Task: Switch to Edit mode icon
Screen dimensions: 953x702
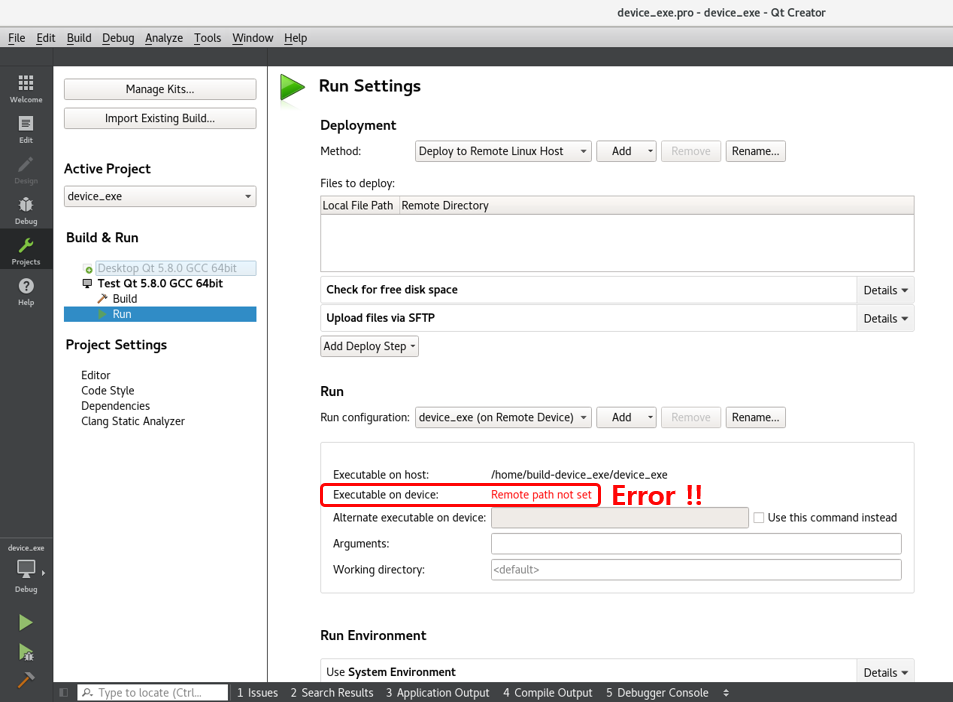Action: pyautogui.click(x=26, y=124)
